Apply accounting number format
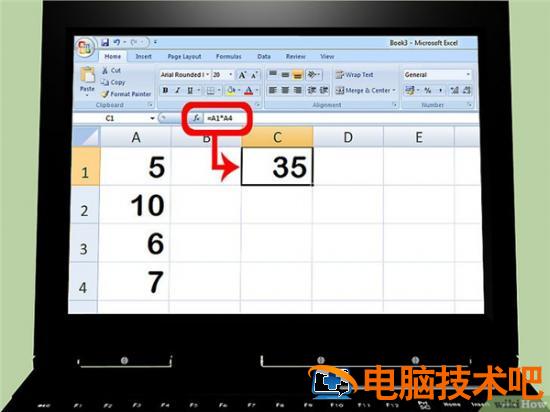The image size is (550, 412). click(x=409, y=90)
